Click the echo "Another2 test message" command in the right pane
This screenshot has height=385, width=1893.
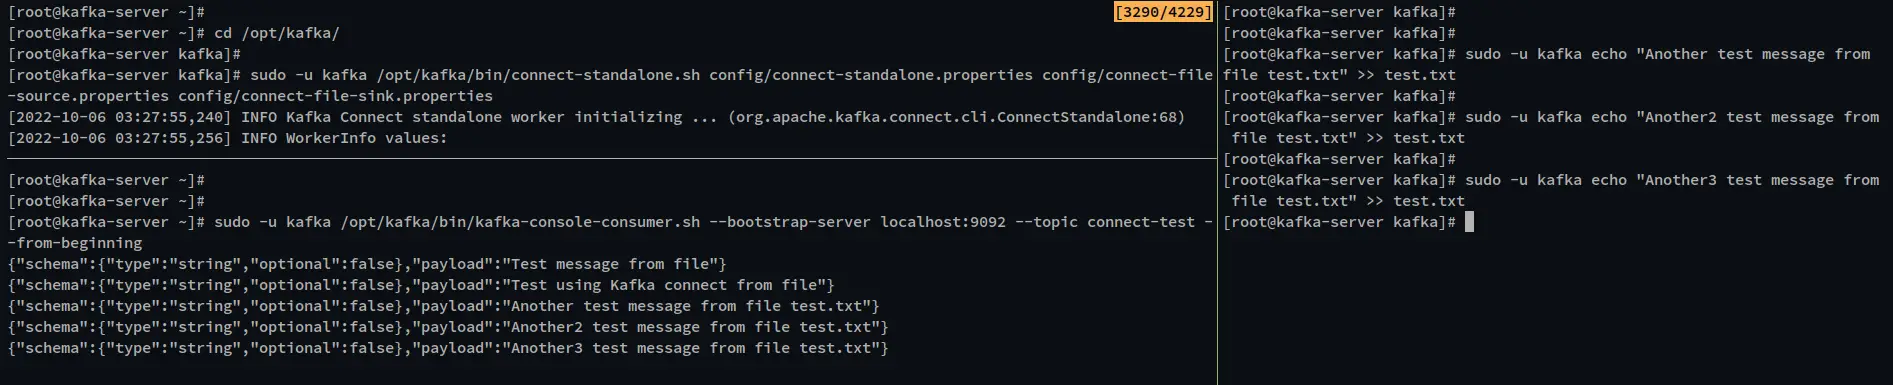[x=1551, y=127]
